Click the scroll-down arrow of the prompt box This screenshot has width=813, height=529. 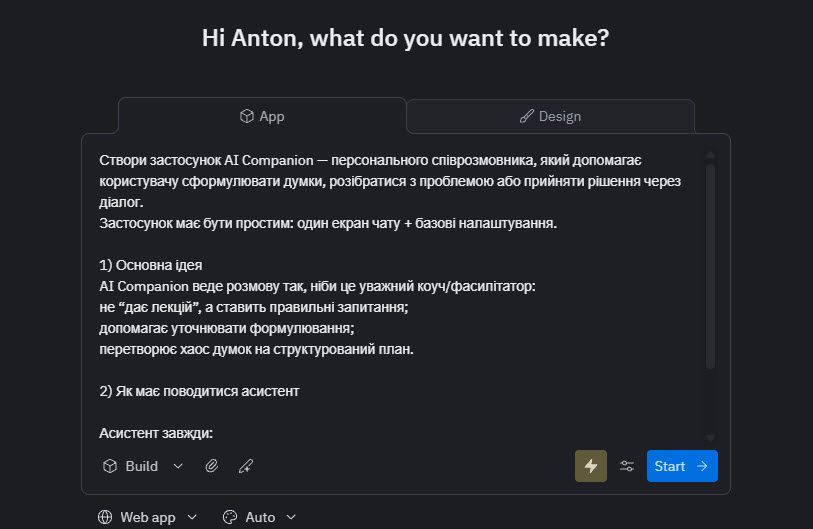click(710, 438)
